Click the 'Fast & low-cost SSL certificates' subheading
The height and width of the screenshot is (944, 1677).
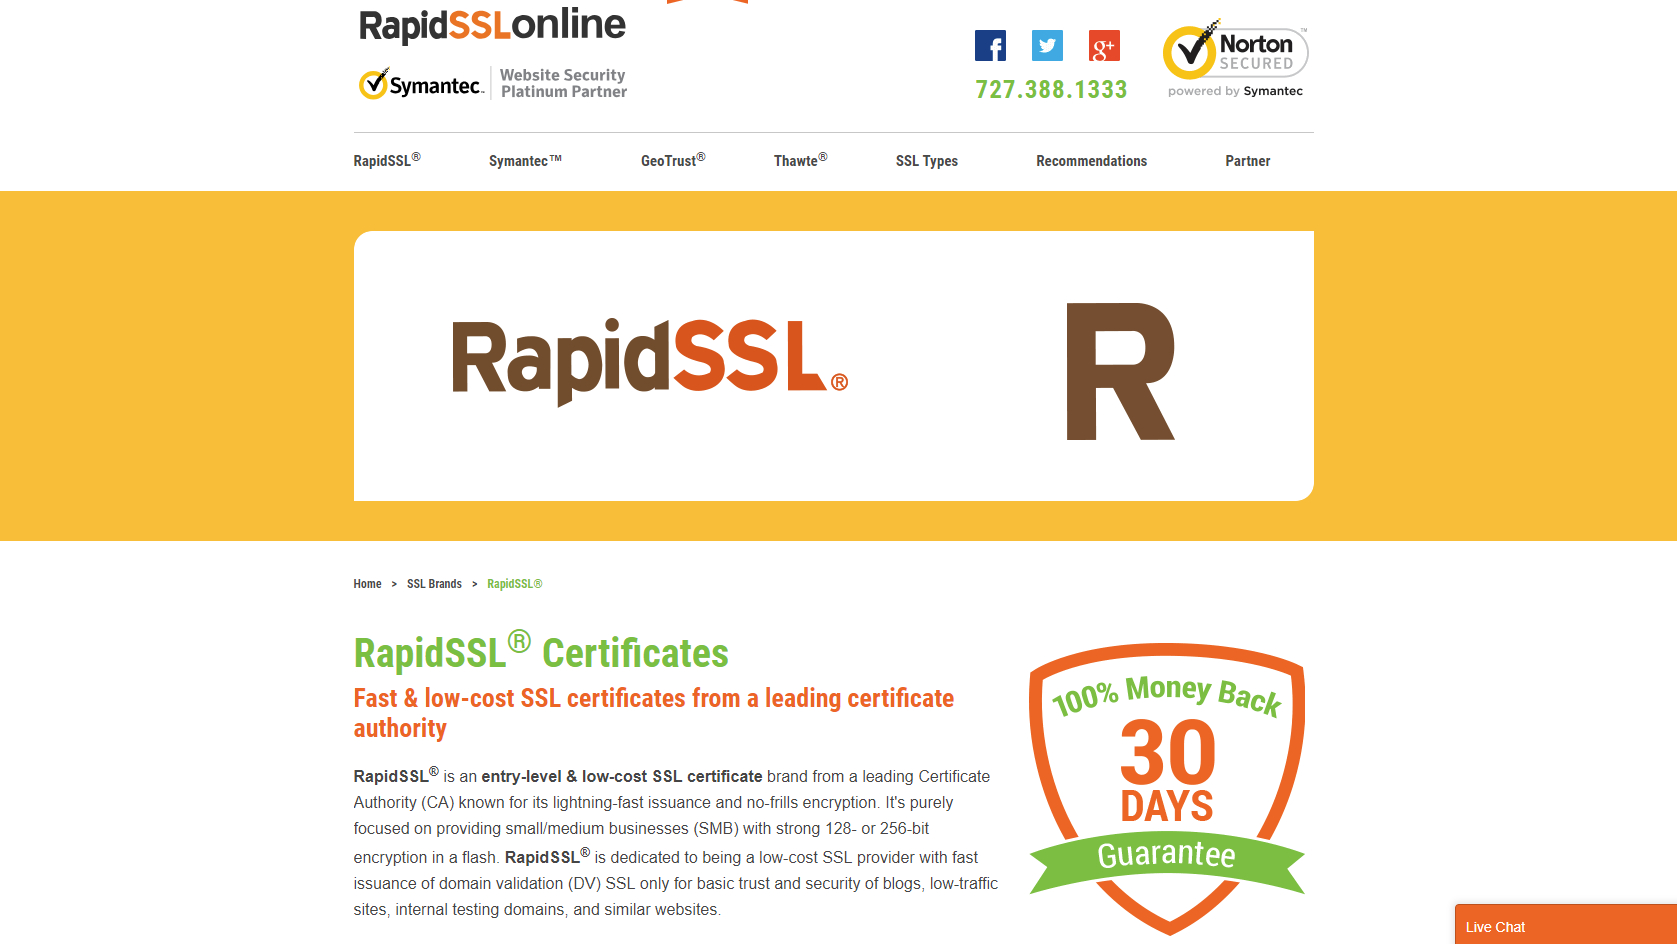pyautogui.click(x=654, y=713)
